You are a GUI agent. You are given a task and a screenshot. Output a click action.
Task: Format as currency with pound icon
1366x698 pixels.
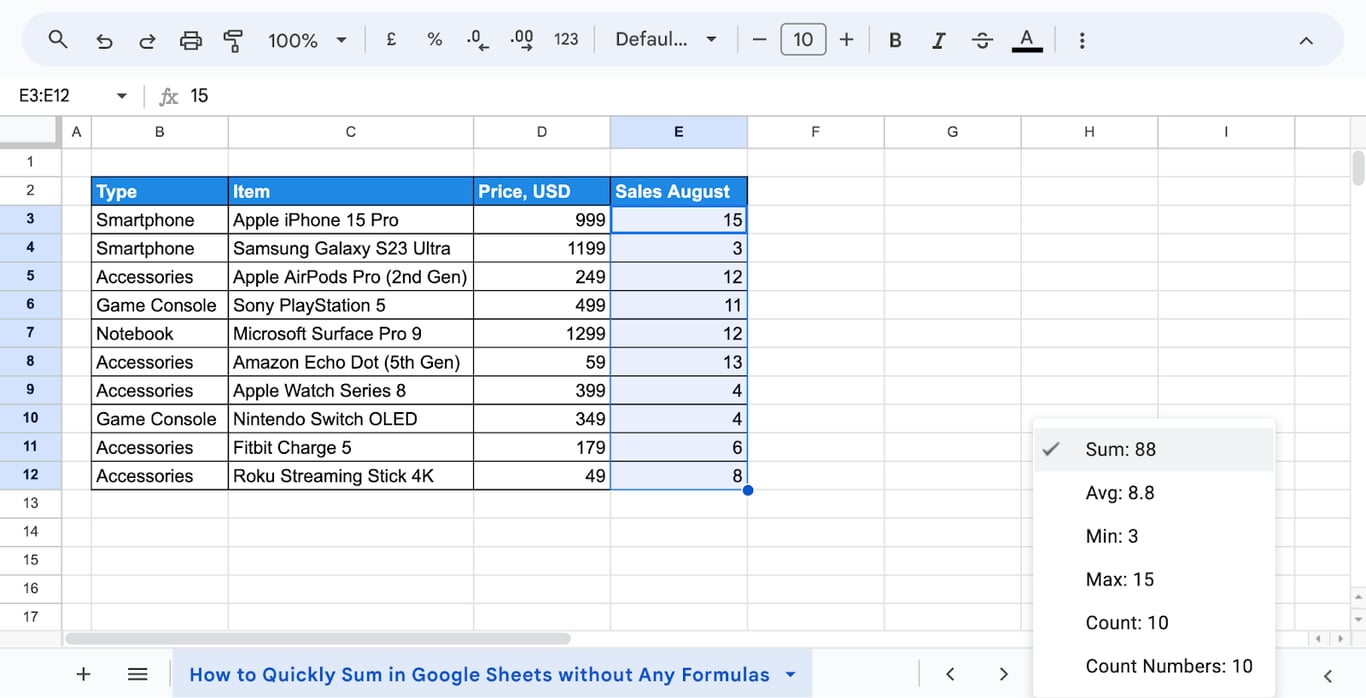point(391,40)
